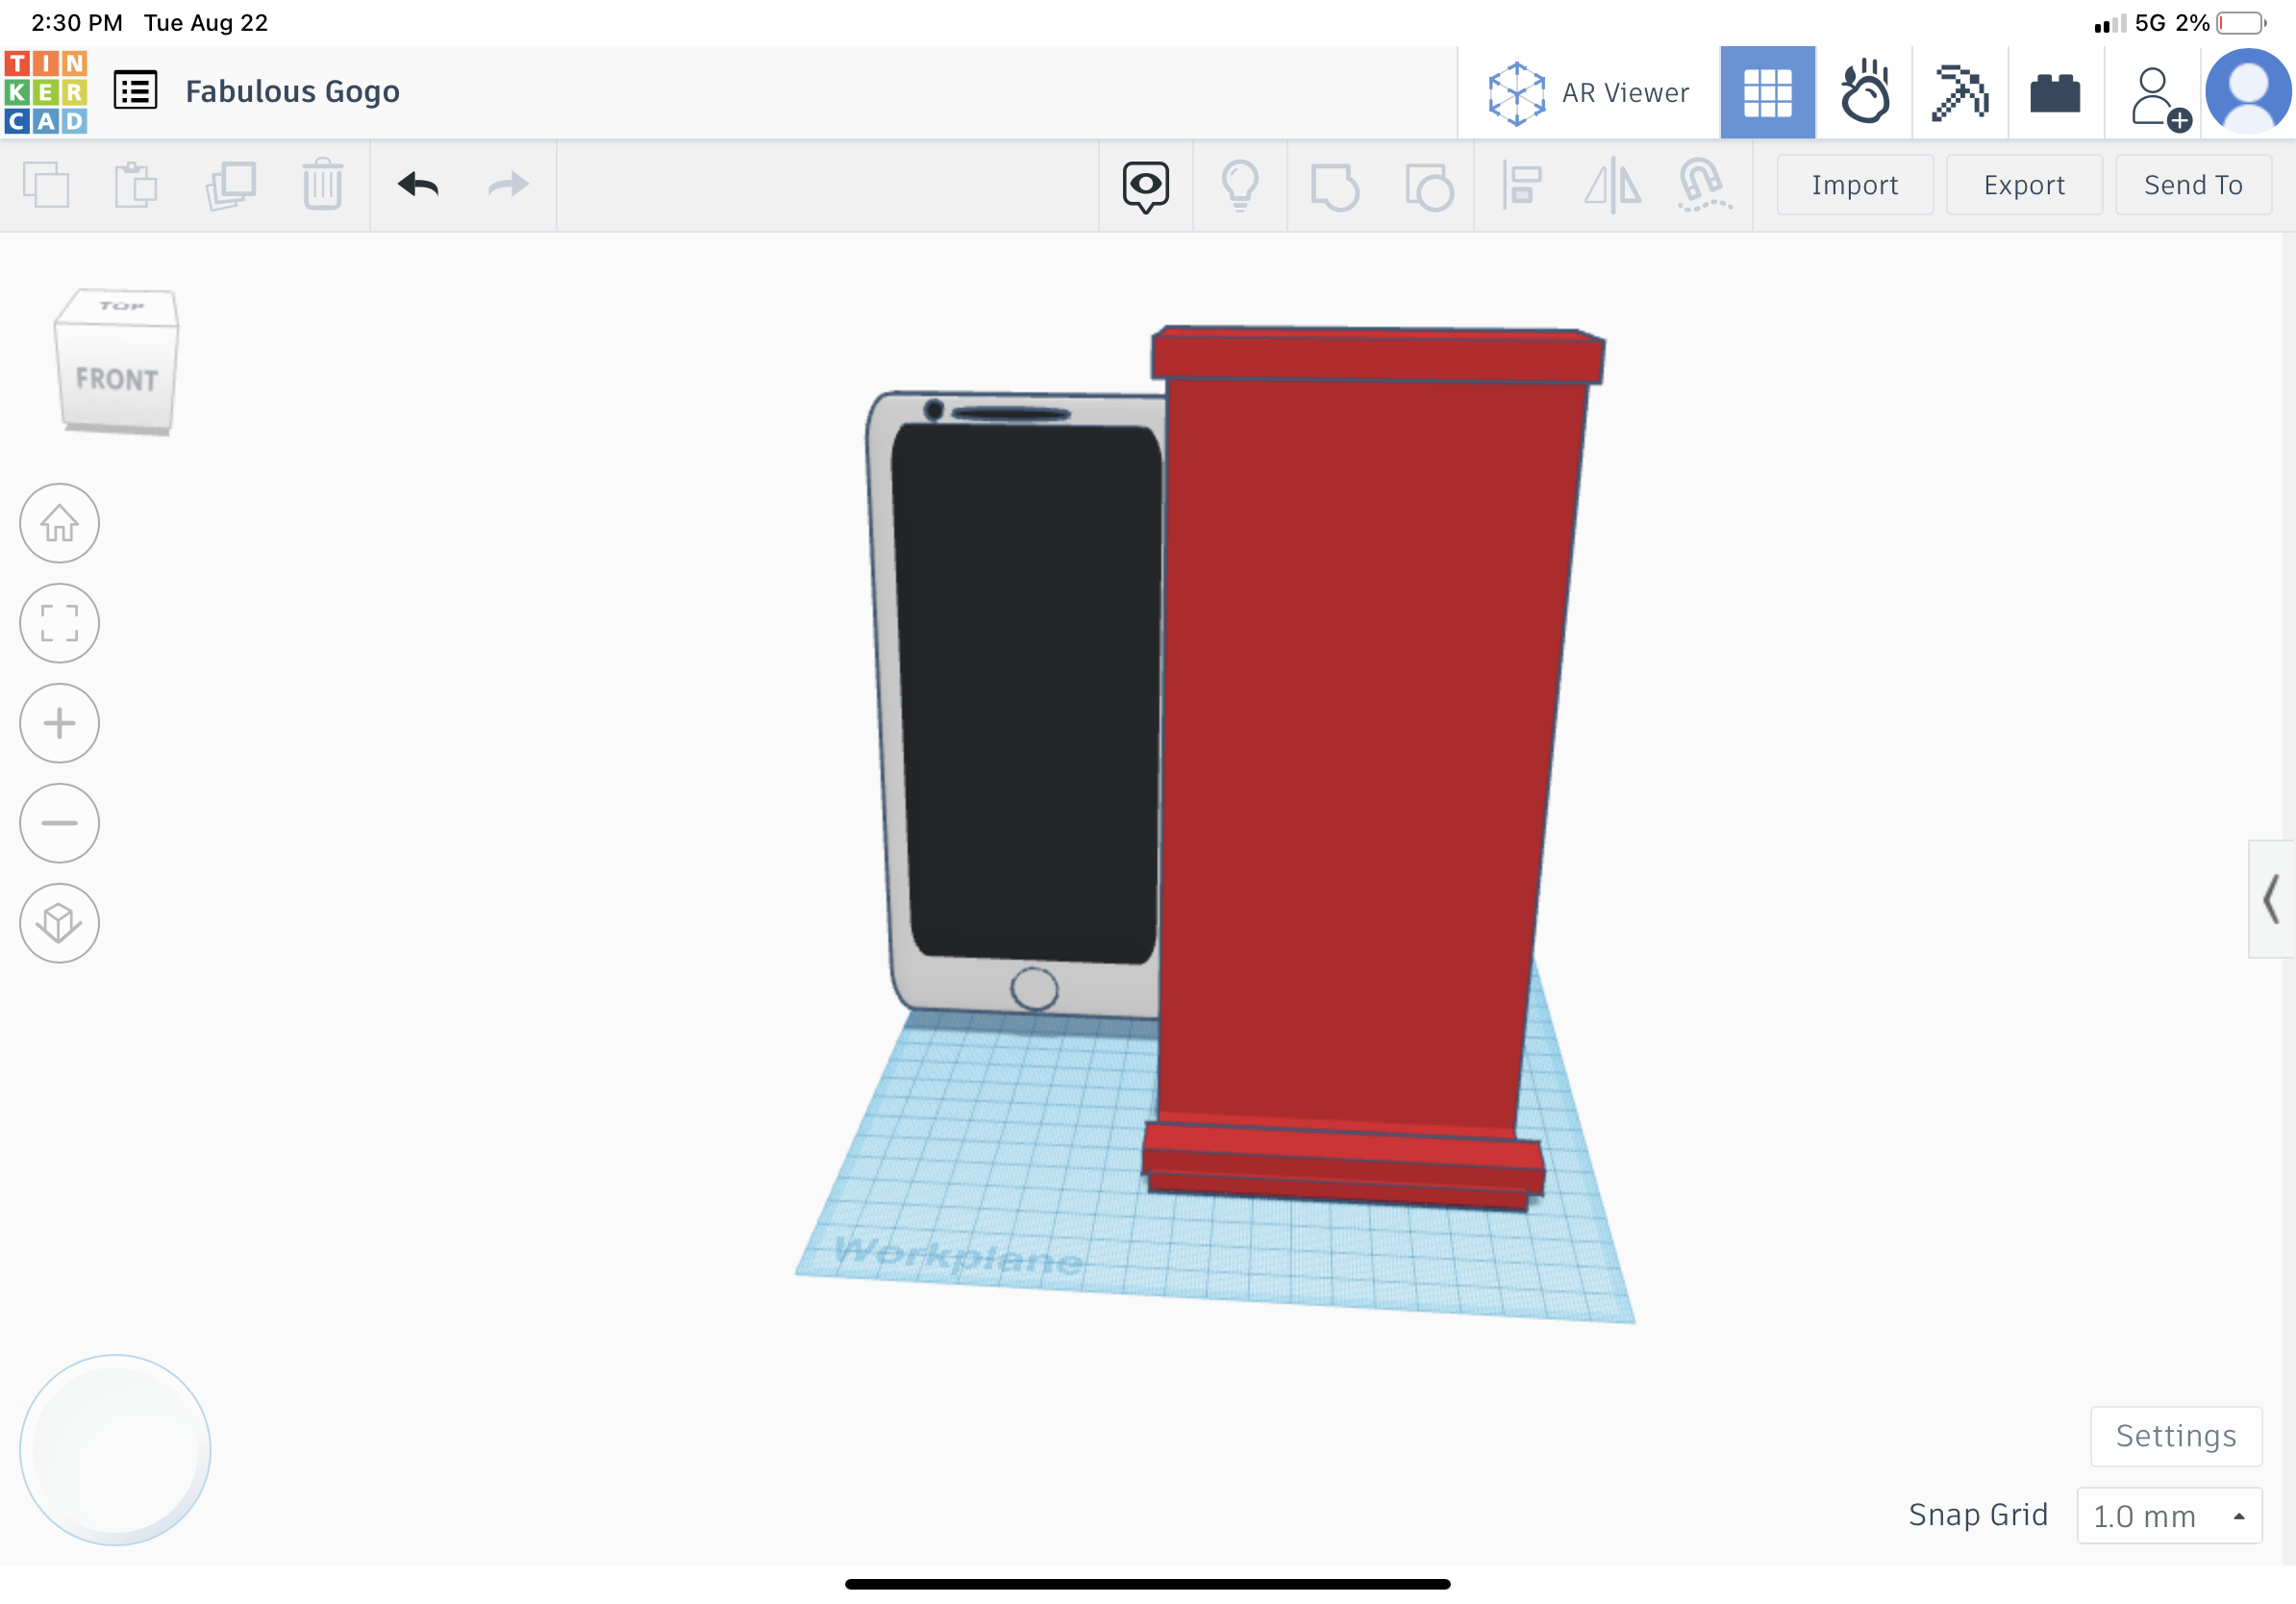The height and width of the screenshot is (1604, 2296).
Task: Toggle orthographic view mode
Action: pos(59,923)
